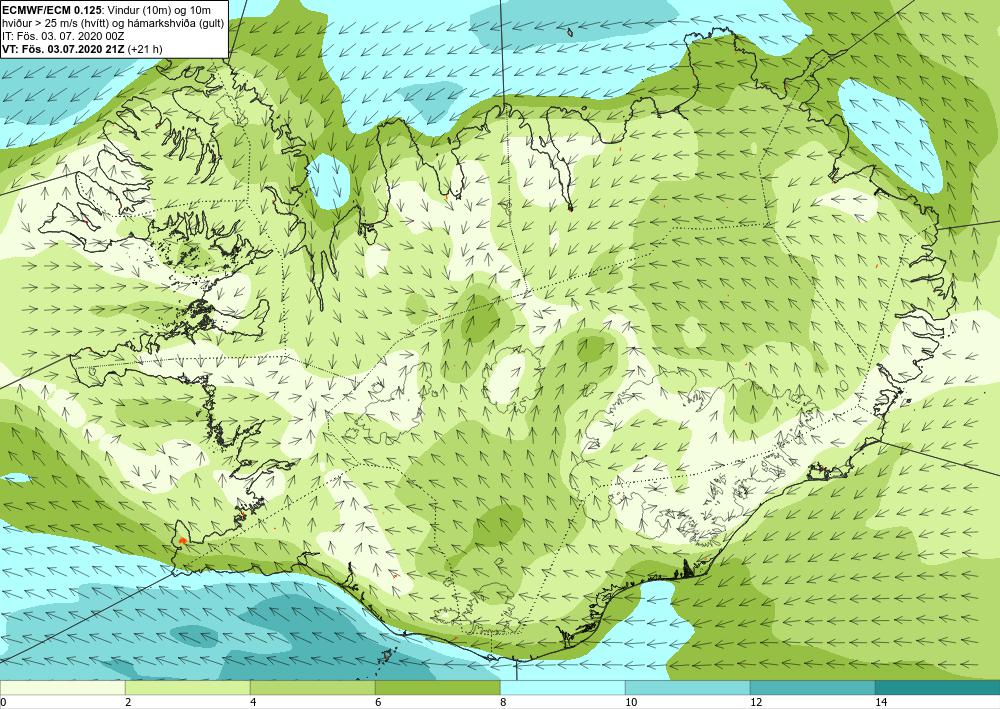Click the pale yellow 0–2 m/s legend swatch
This screenshot has height=709, width=1000.
[62, 687]
